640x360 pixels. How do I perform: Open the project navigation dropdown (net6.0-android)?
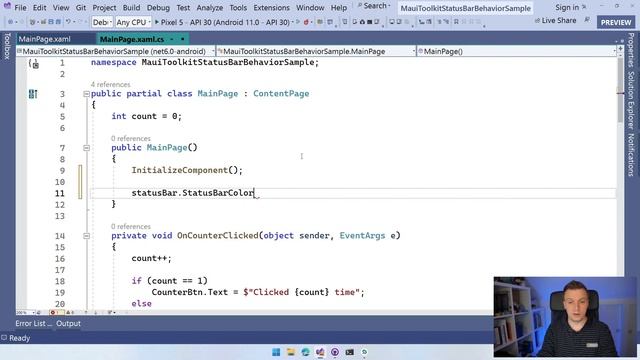point(116,51)
